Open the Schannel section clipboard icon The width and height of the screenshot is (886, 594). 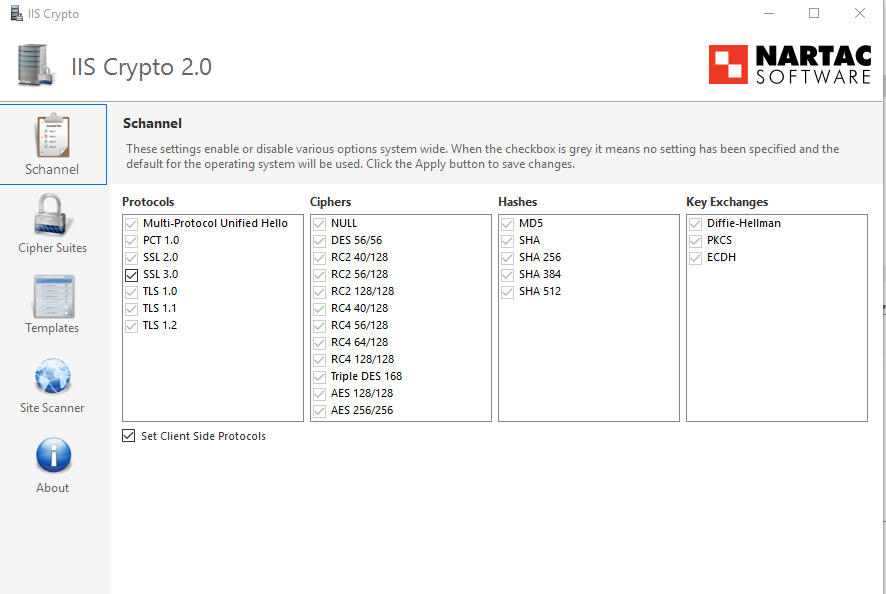tap(52, 135)
